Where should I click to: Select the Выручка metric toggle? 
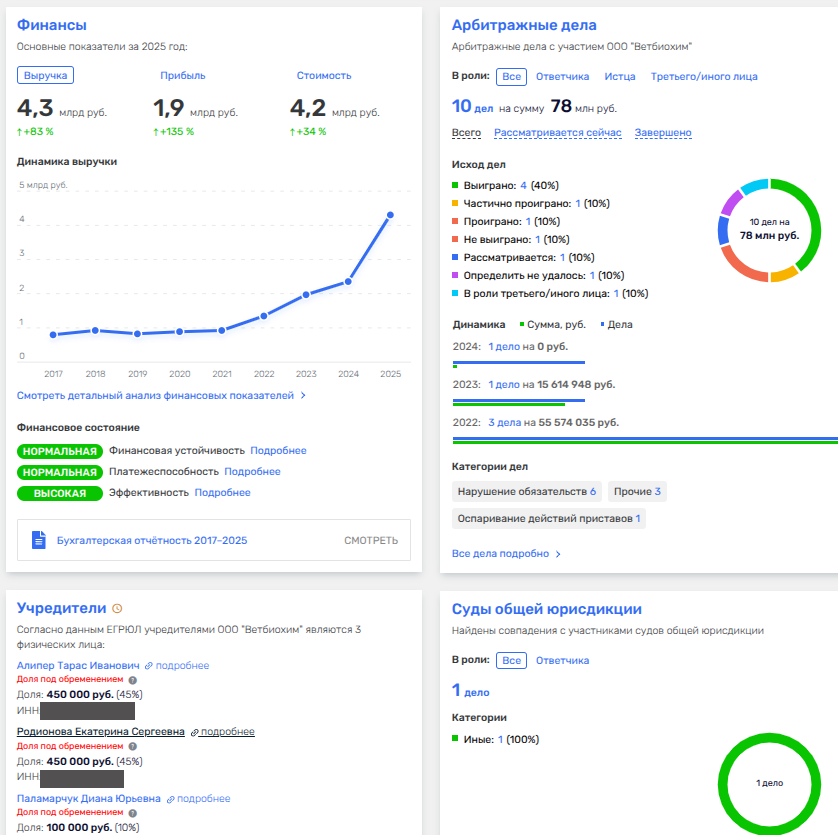pos(45,75)
